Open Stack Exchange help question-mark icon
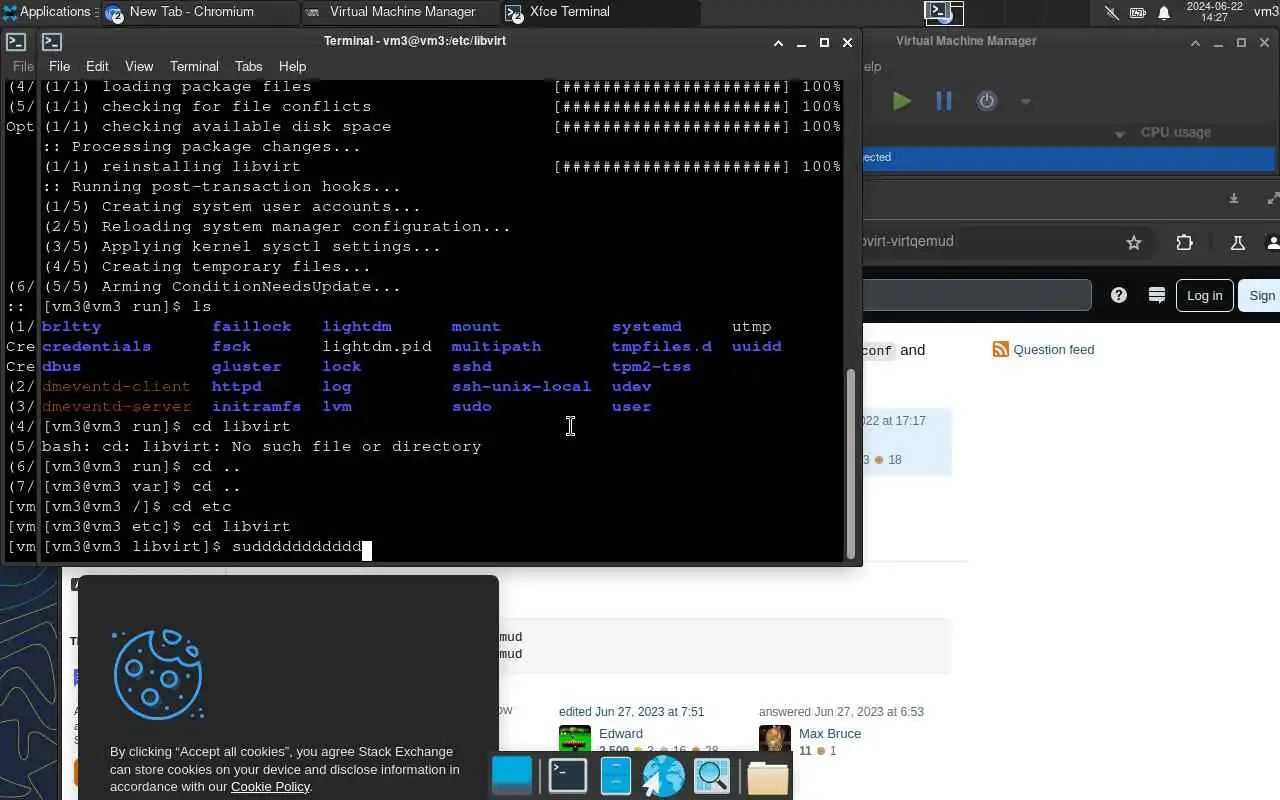The width and height of the screenshot is (1280, 800). [x=1119, y=295]
